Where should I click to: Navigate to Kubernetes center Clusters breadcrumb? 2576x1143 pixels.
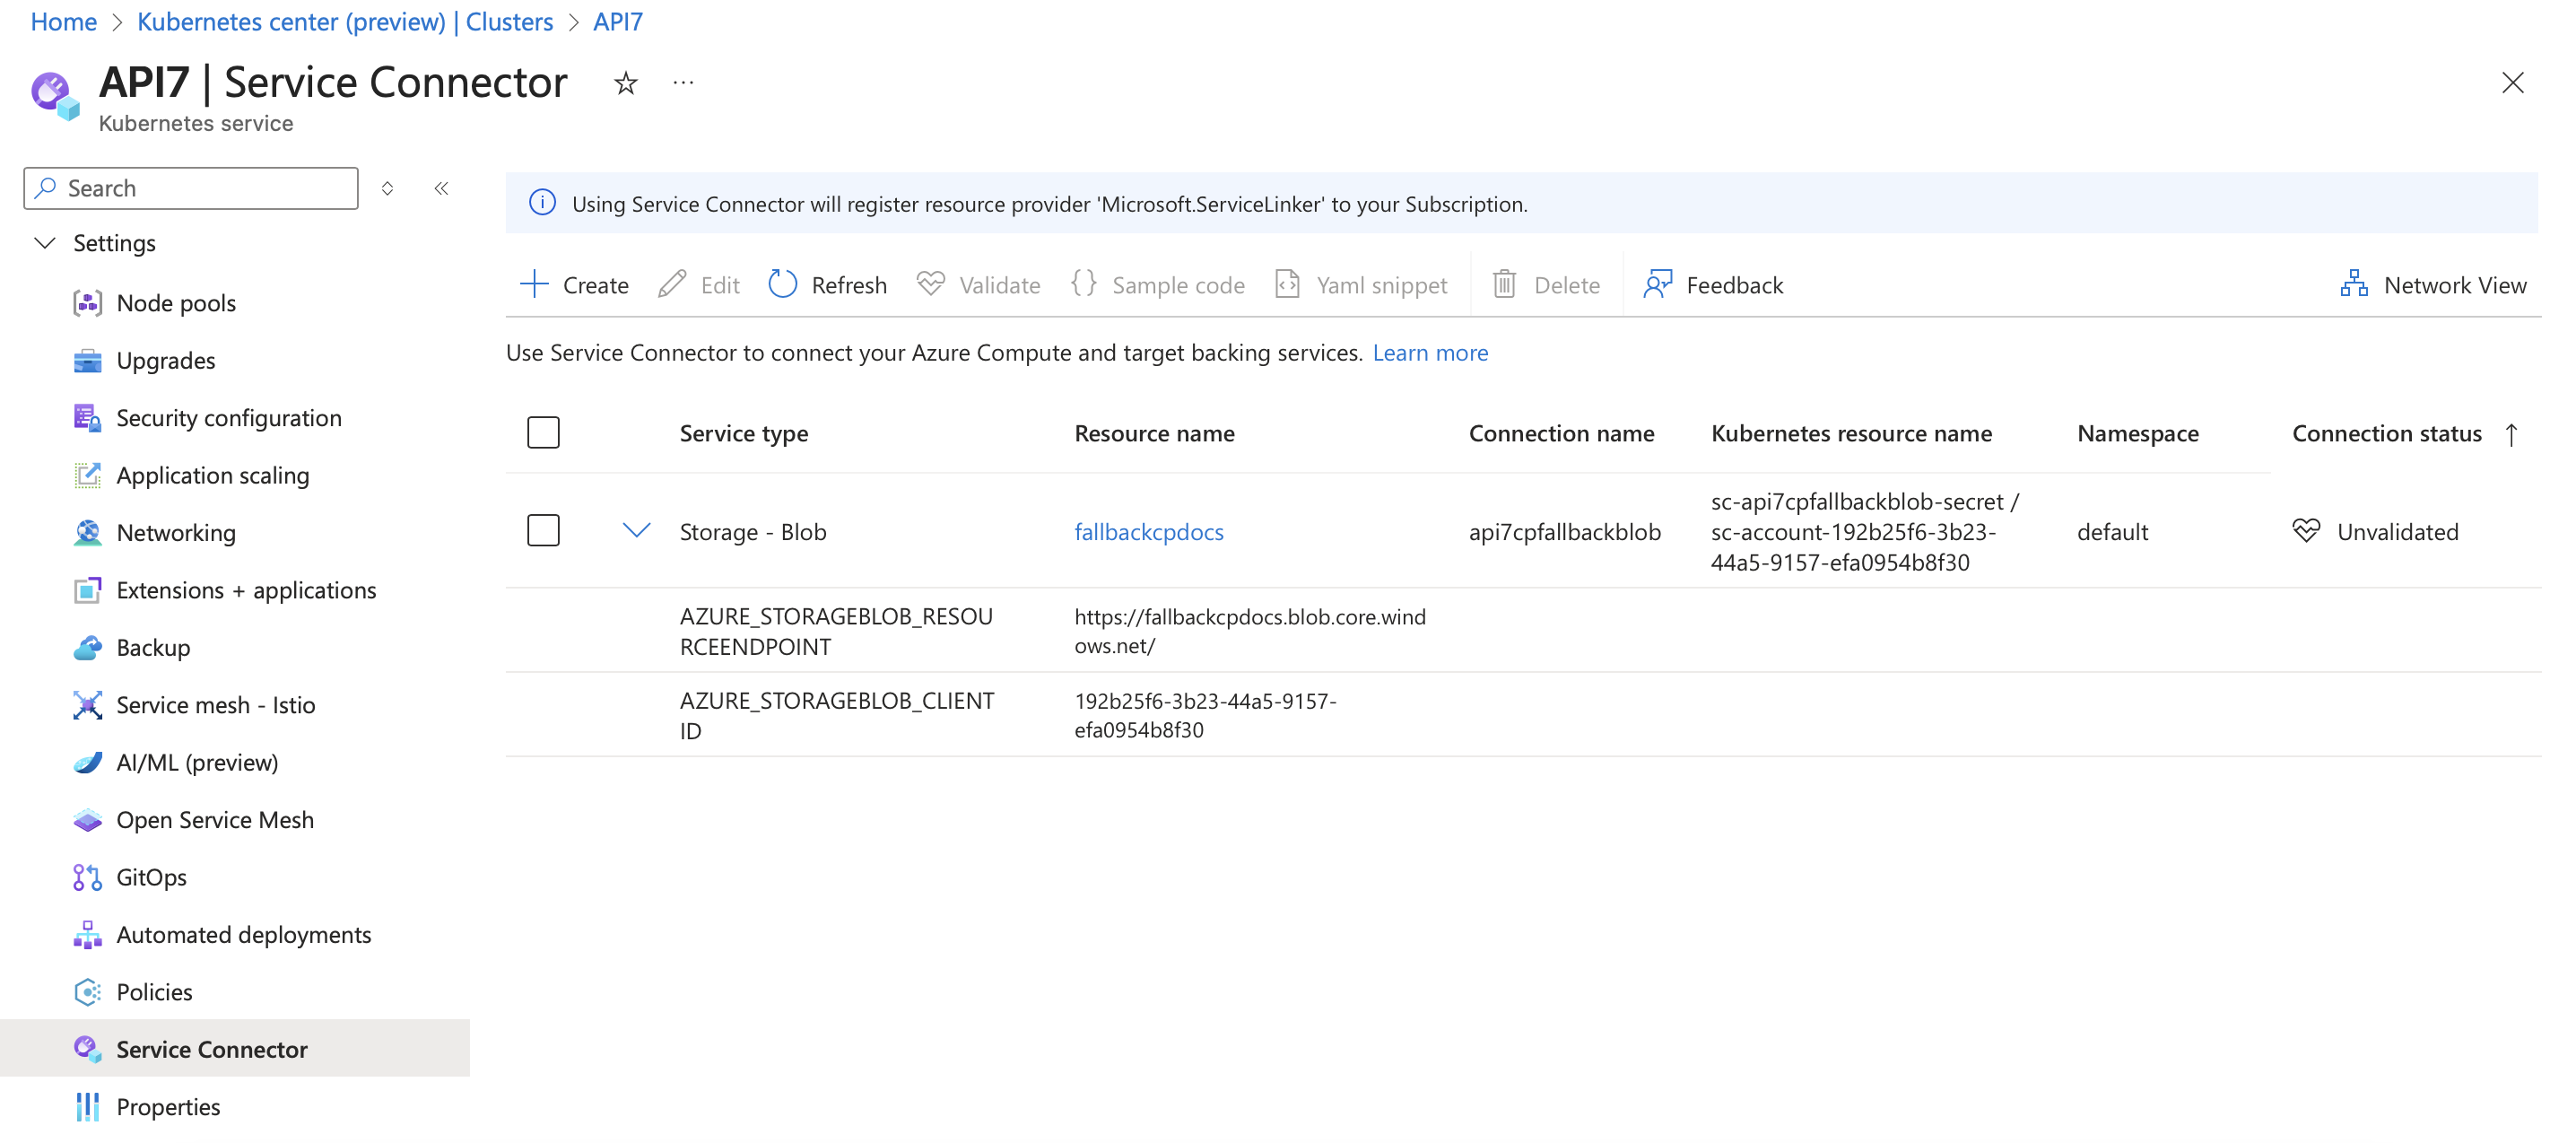click(x=345, y=21)
